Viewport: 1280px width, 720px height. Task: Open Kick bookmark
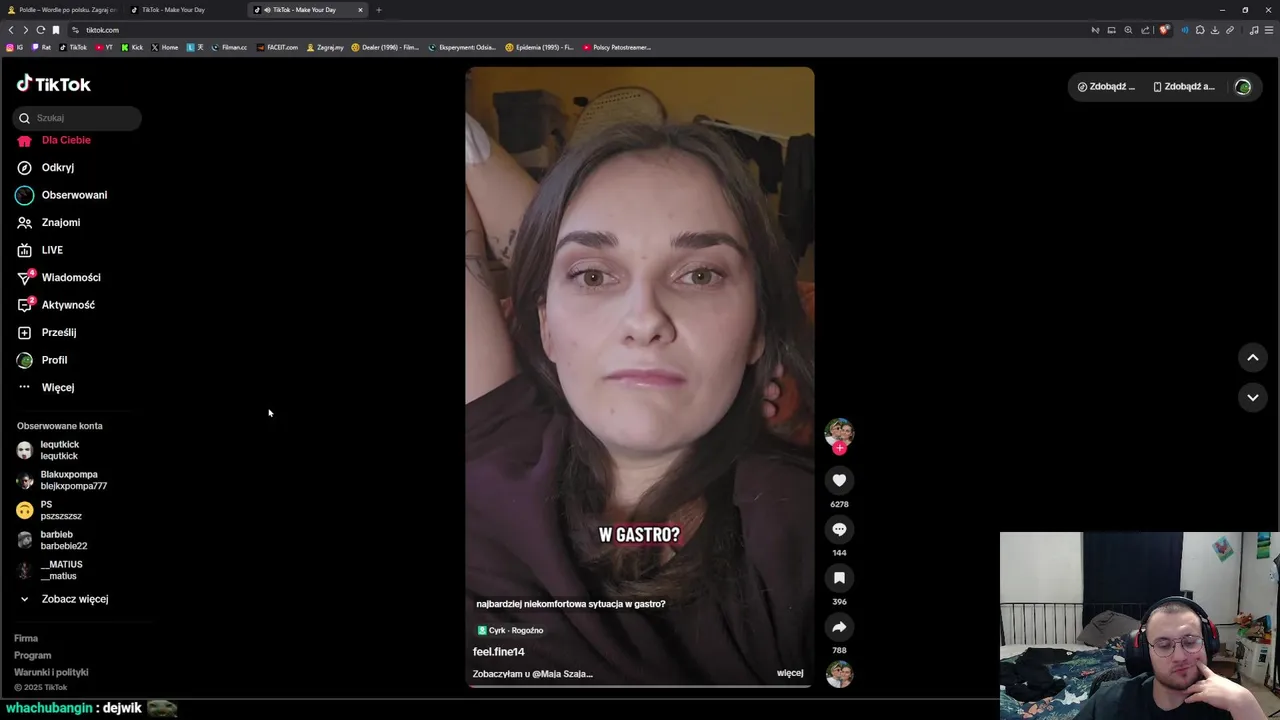[x=132, y=47]
